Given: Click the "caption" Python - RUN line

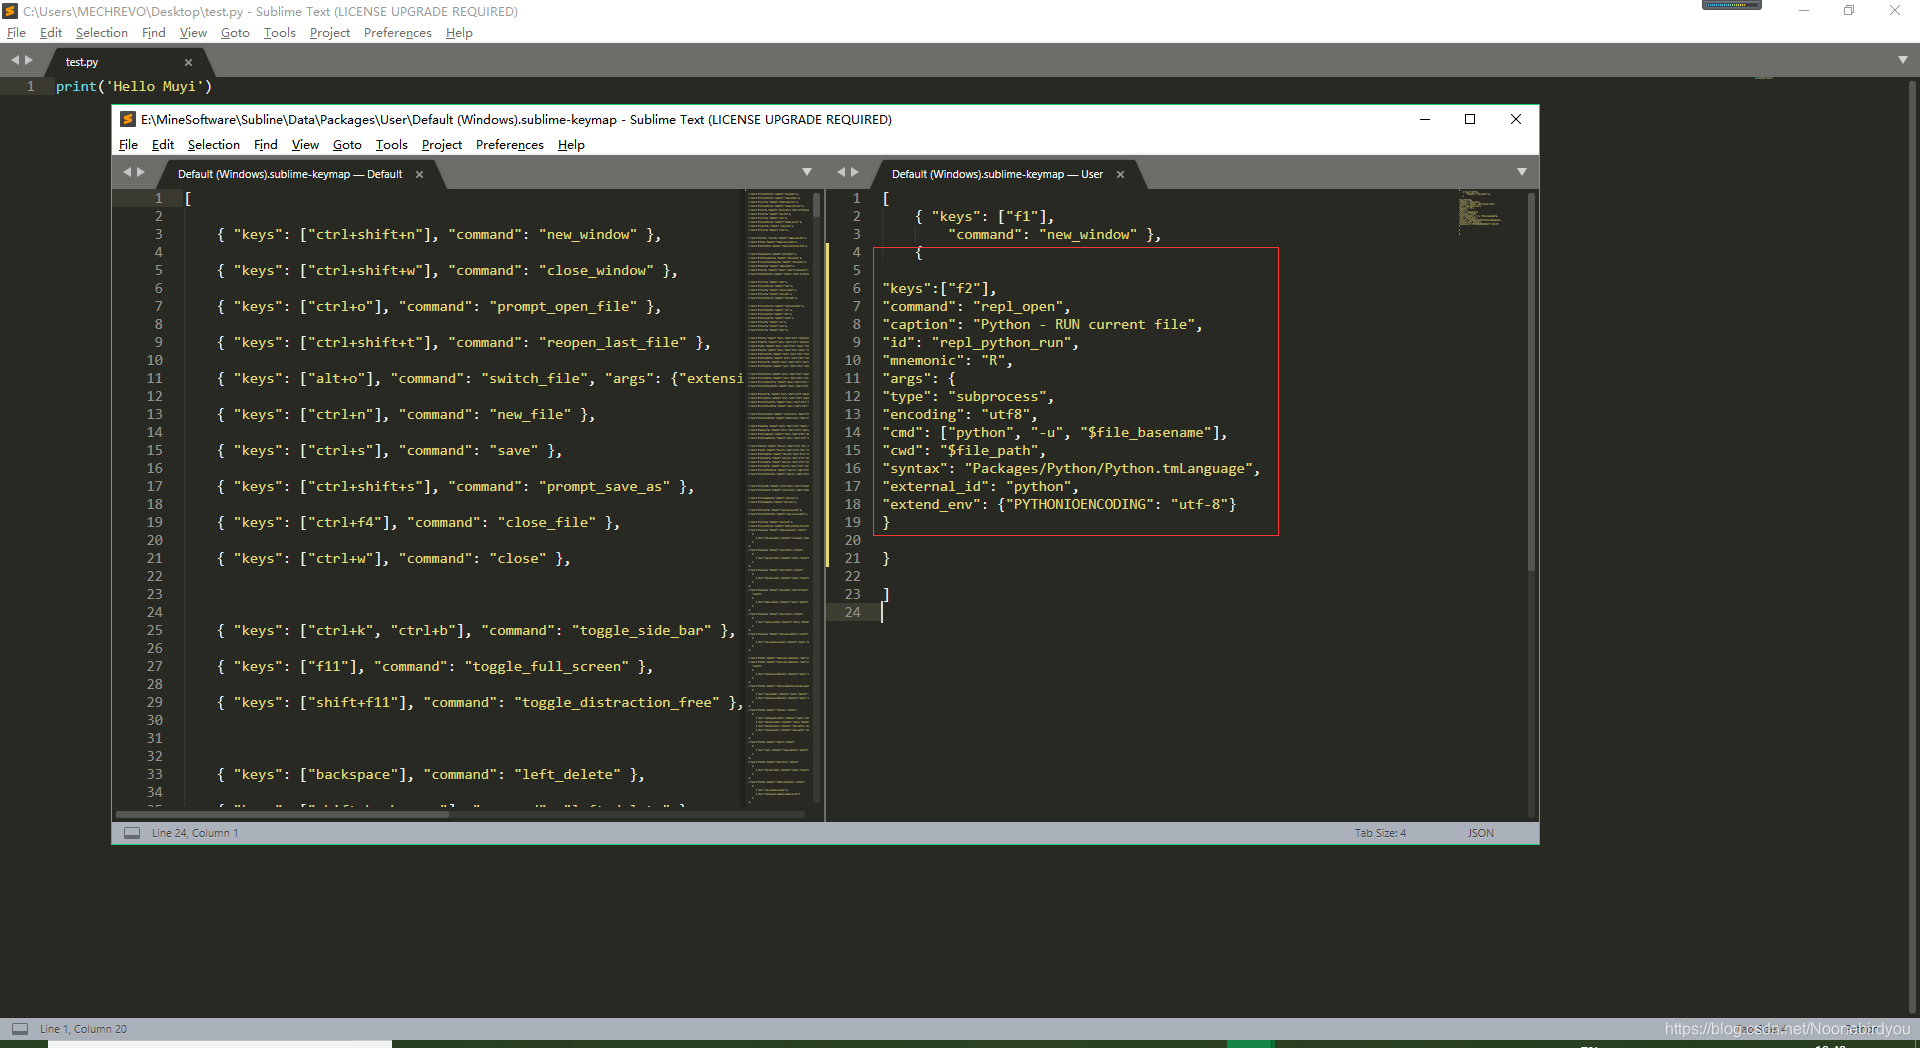Looking at the screenshot, I should tap(1042, 325).
